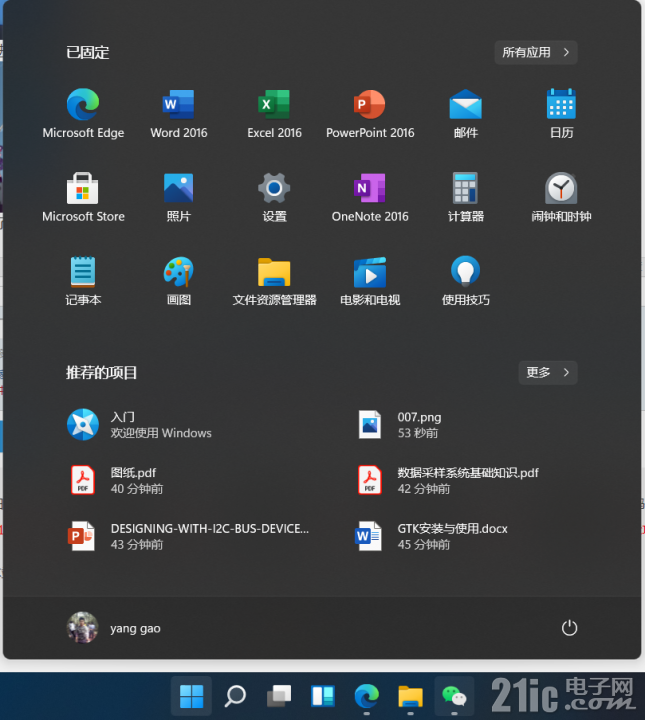The width and height of the screenshot is (645, 720).
Task: Show 更多 recommended items
Action: click(x=548, y=372)
